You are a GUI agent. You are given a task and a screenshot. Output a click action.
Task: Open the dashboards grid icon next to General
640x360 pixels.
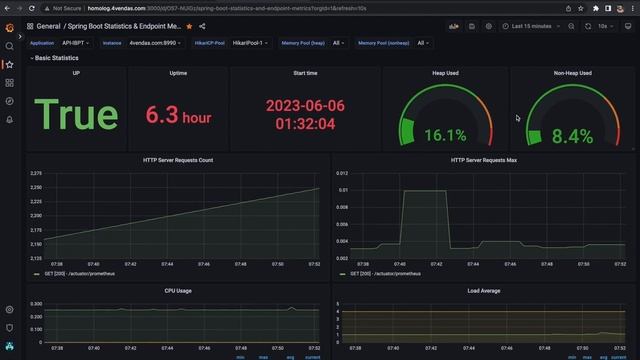coord(30,26)
